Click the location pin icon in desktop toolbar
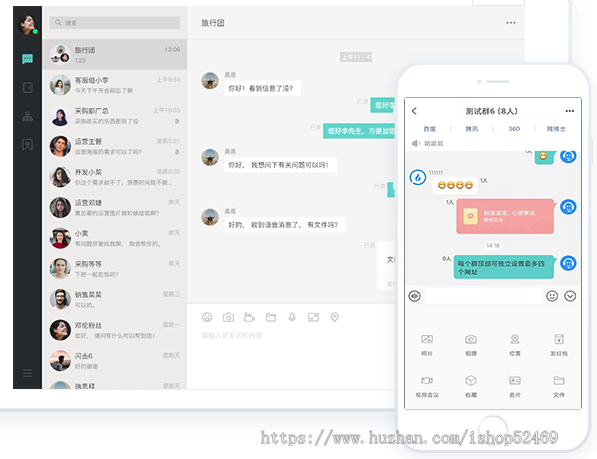Screen dimensions: 597x459 point(335,317)
